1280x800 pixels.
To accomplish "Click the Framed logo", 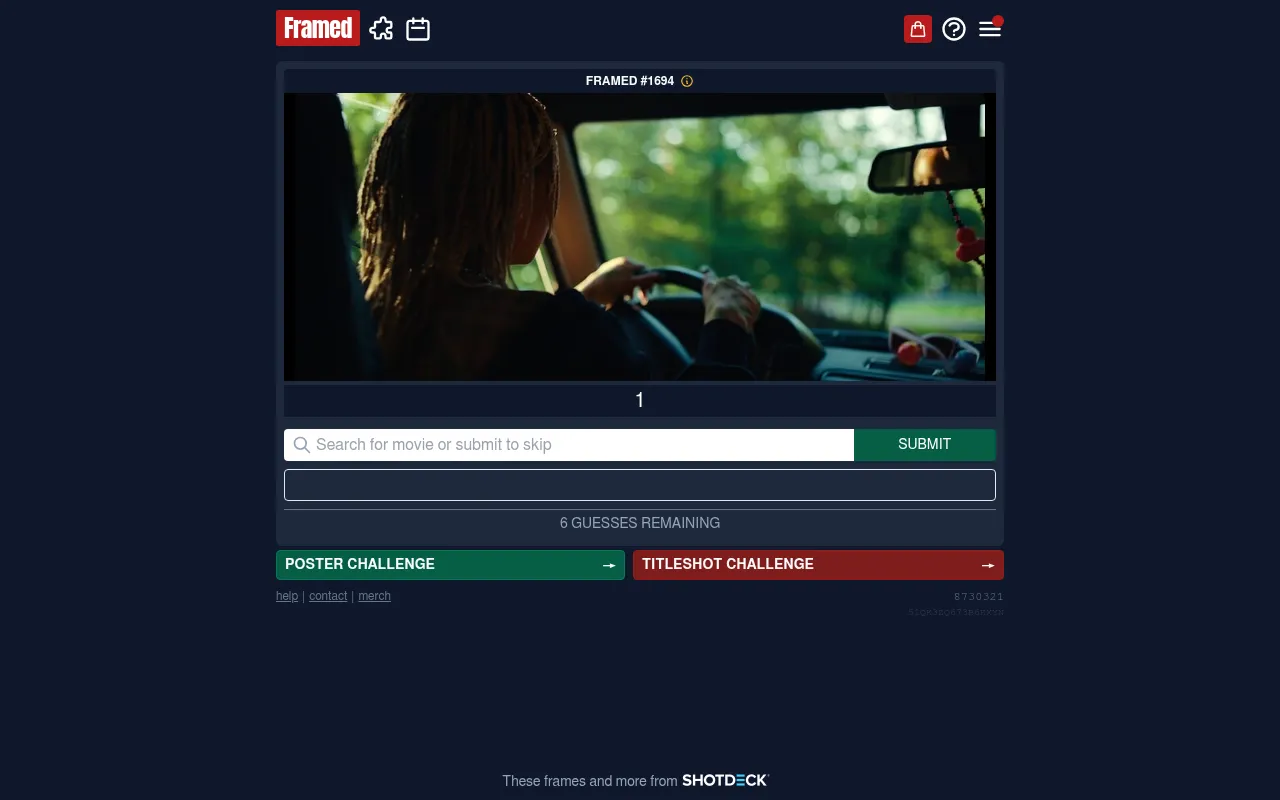I will click(318, 28).
